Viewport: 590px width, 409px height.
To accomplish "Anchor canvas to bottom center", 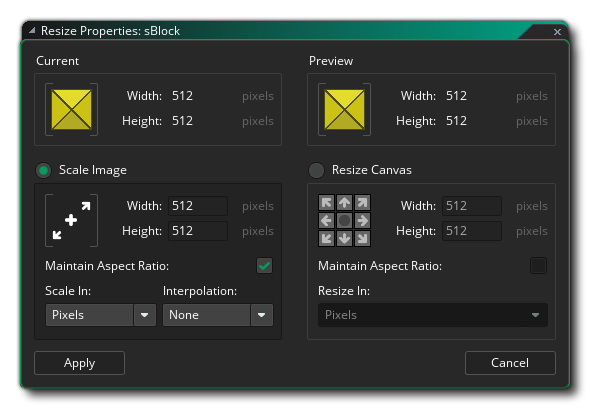I will 344,238.
